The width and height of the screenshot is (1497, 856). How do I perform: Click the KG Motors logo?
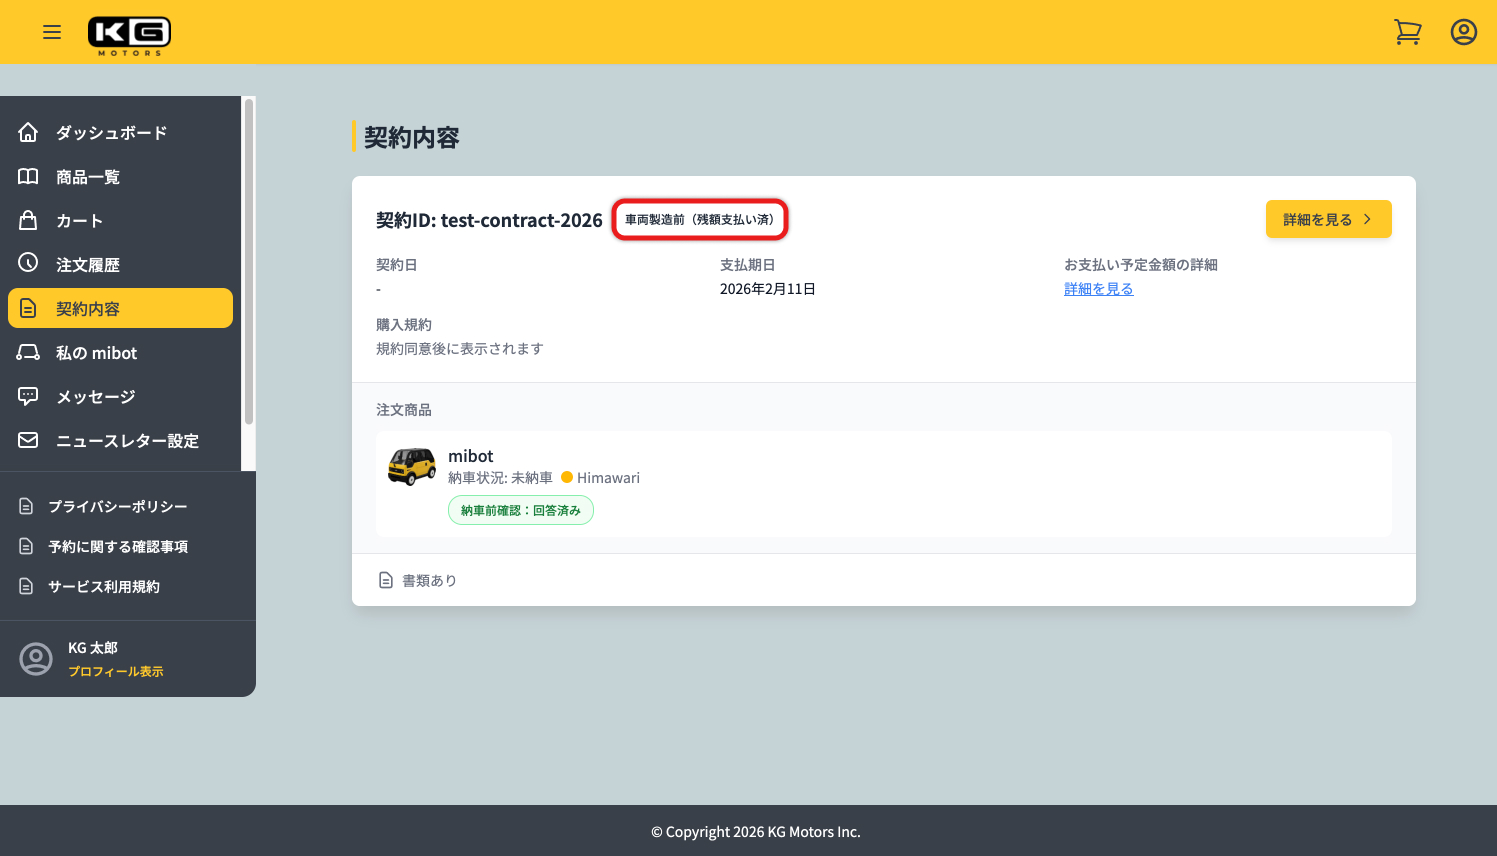129,31
